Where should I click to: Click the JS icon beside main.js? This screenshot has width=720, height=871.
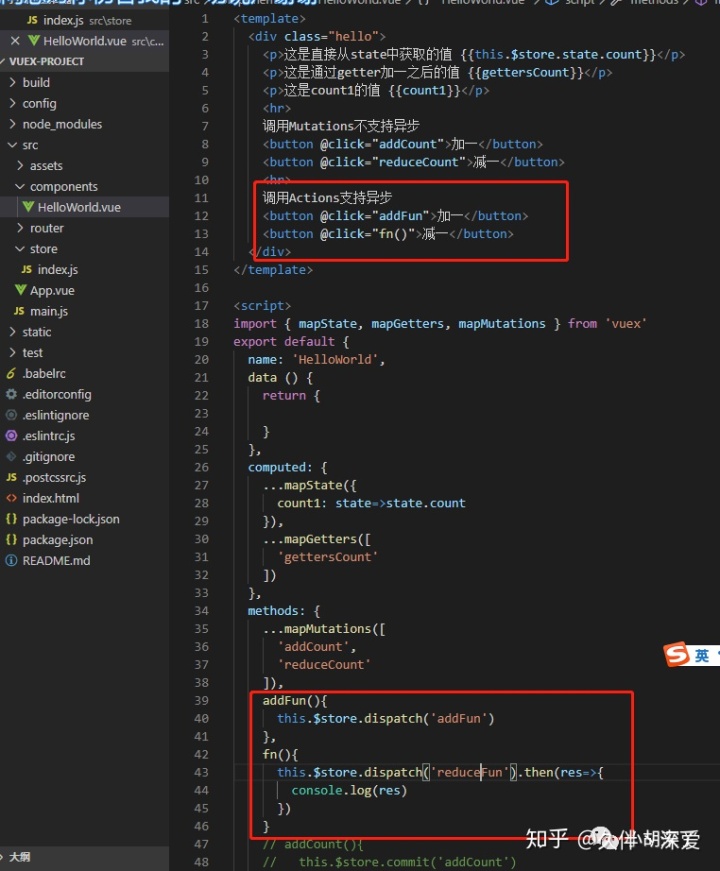coord(19,311)
